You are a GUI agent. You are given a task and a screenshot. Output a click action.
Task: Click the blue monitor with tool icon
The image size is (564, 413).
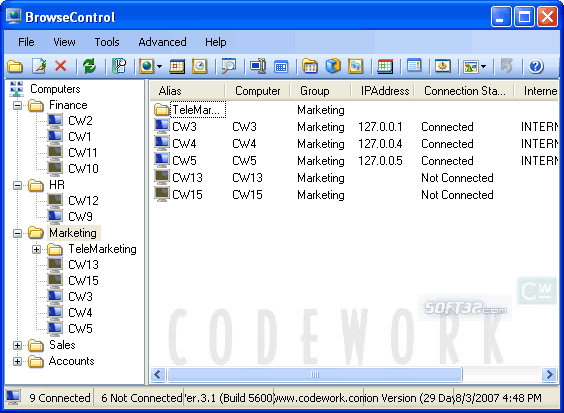tap(258, 66)
